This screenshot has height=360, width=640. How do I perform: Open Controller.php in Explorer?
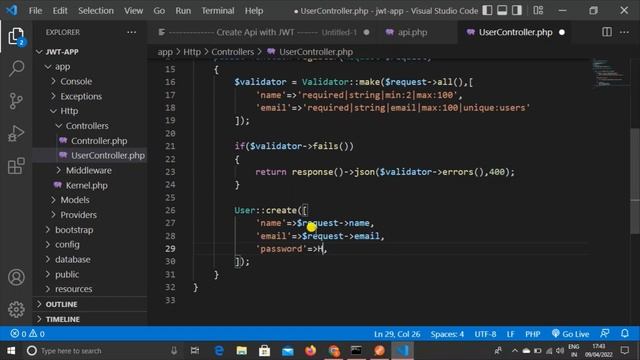pos(99,141)
